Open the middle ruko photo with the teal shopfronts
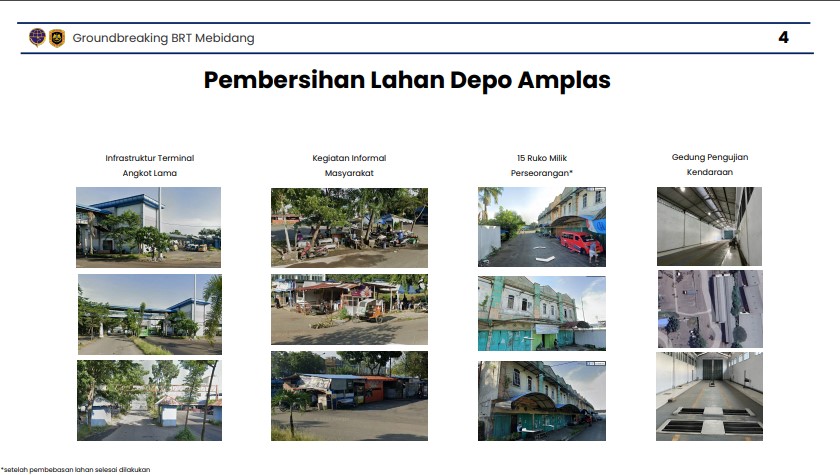Screen dimensions: 840x475 pyautogui.click(x=542, y=313)
